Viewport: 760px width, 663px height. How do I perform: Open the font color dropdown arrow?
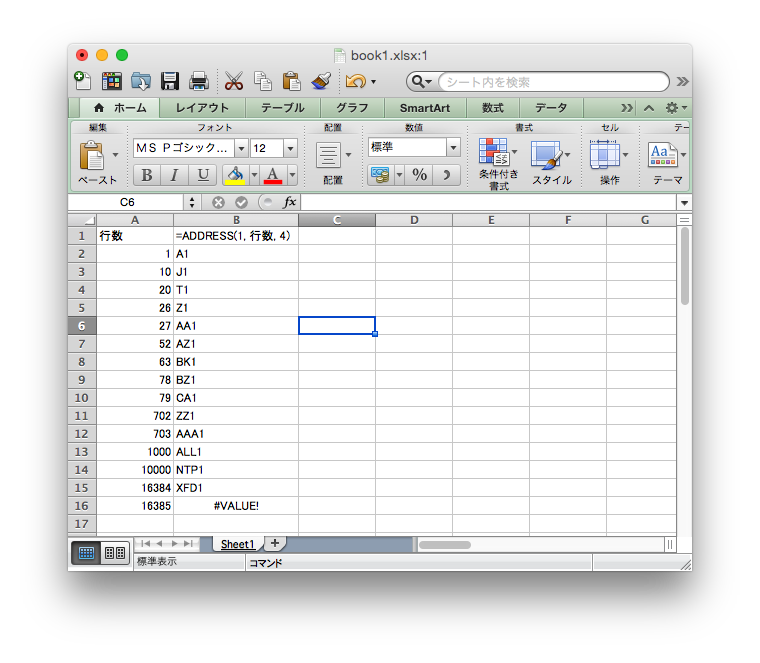[x=292, y=175]
